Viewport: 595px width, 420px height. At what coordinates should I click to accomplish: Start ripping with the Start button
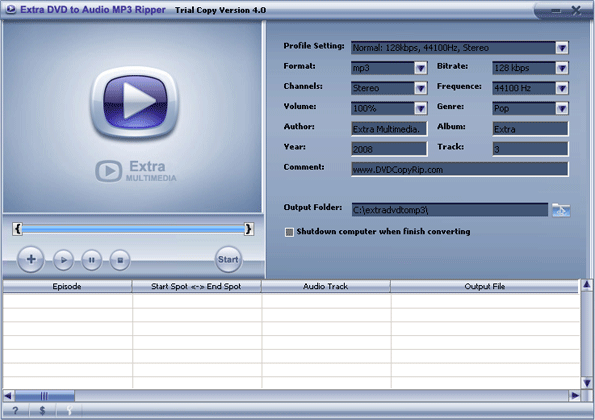coord(228,260)
